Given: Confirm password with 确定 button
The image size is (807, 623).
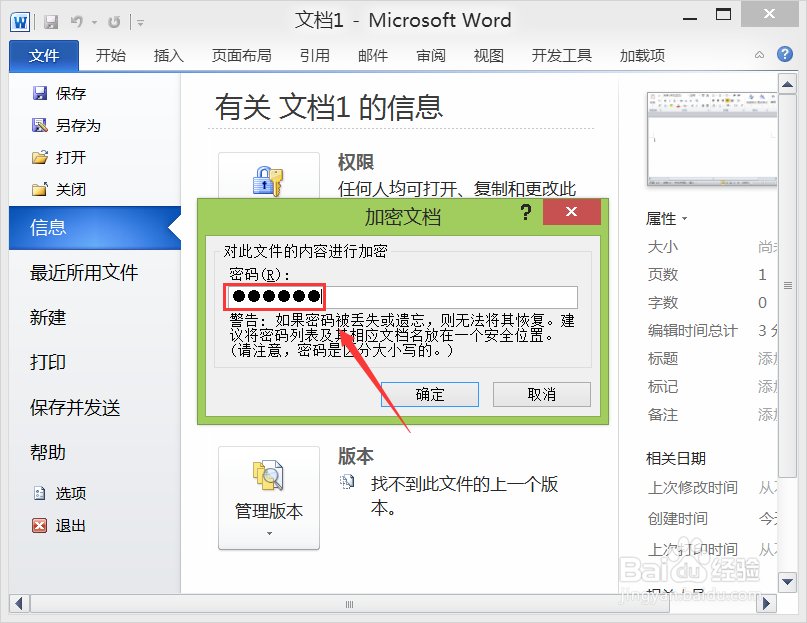Looking at the screenshot, I should [x=430, y=394].
